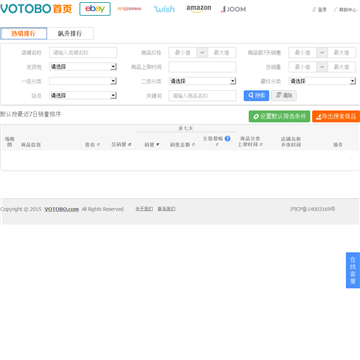Open the 联系我们 footer link
Image resolution: width=360 pixels, height=360 pixels.
166,209
